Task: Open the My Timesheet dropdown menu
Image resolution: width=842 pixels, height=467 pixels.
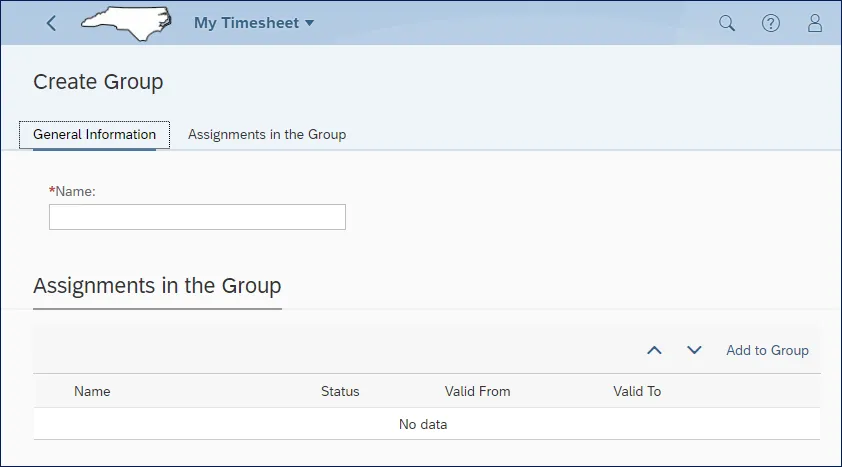Action: [x=254, y=23]
